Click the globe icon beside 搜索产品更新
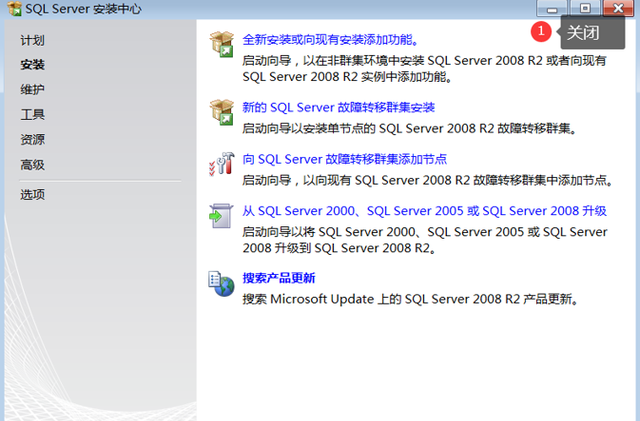This screenshot has height=421, width=640. tap(221, 283)
